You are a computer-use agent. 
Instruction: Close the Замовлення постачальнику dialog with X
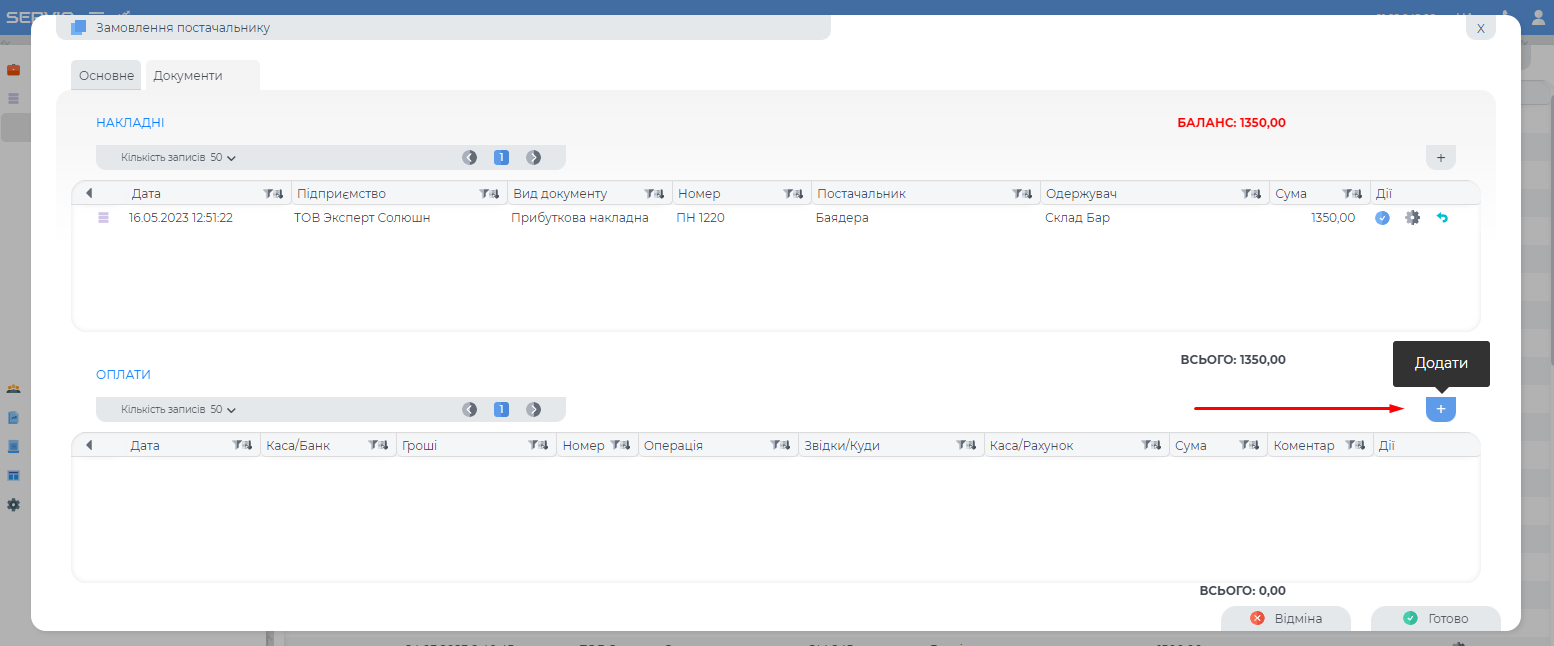1480,28
